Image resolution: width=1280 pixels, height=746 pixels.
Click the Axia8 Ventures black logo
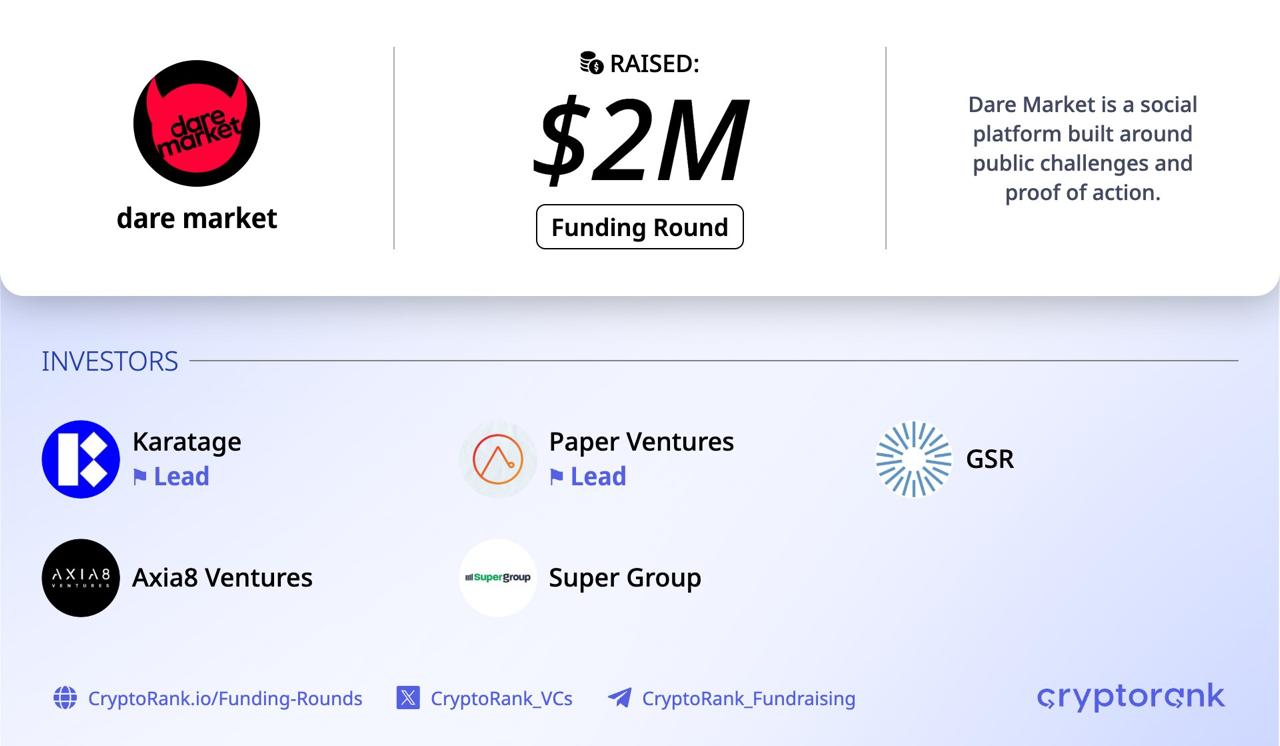point(81,577)
